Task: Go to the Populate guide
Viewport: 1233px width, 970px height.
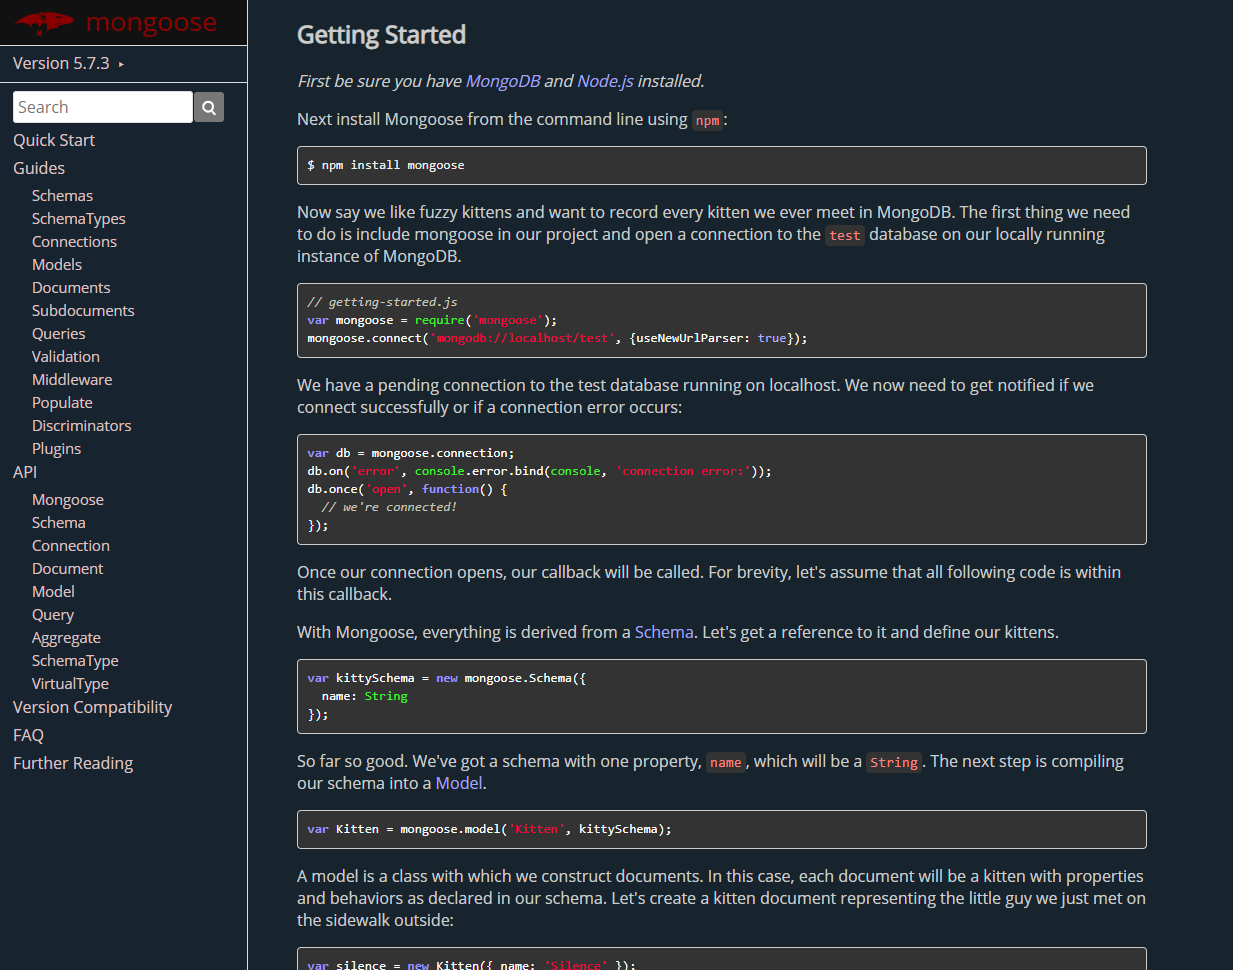Action: coord(62,403)
